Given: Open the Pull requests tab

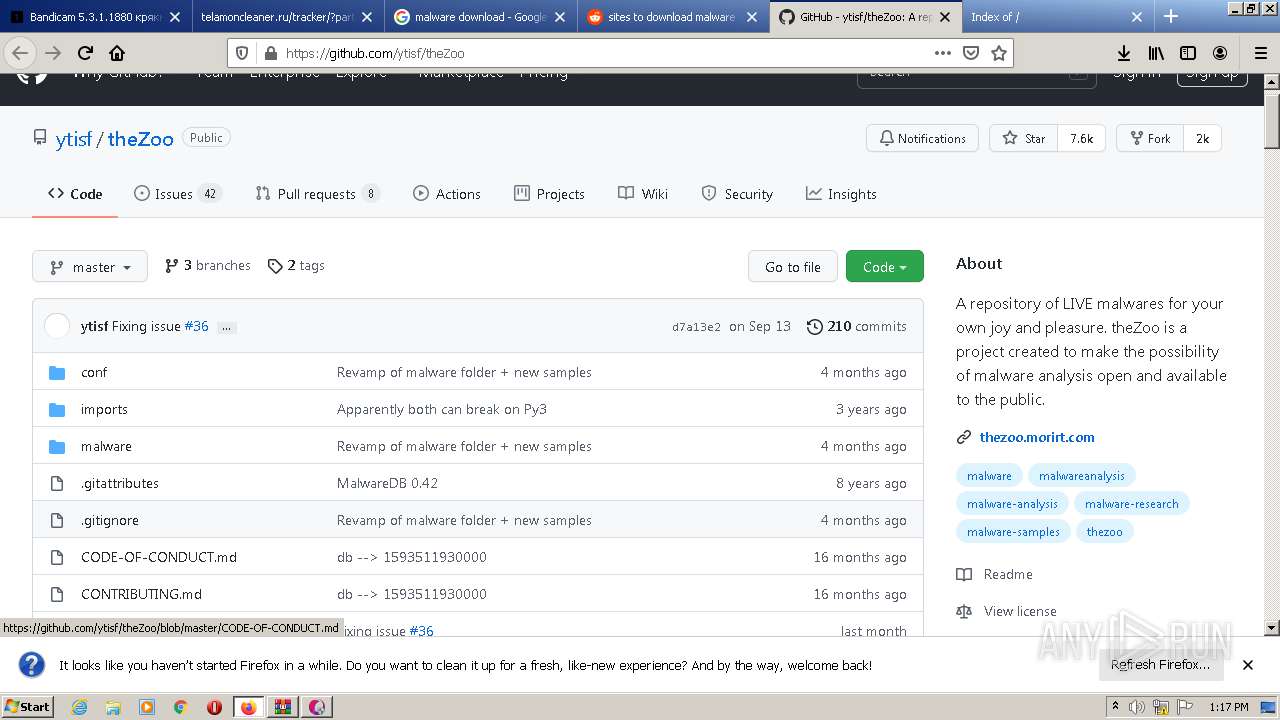Looking at the screenshot, I should point(317,194).
